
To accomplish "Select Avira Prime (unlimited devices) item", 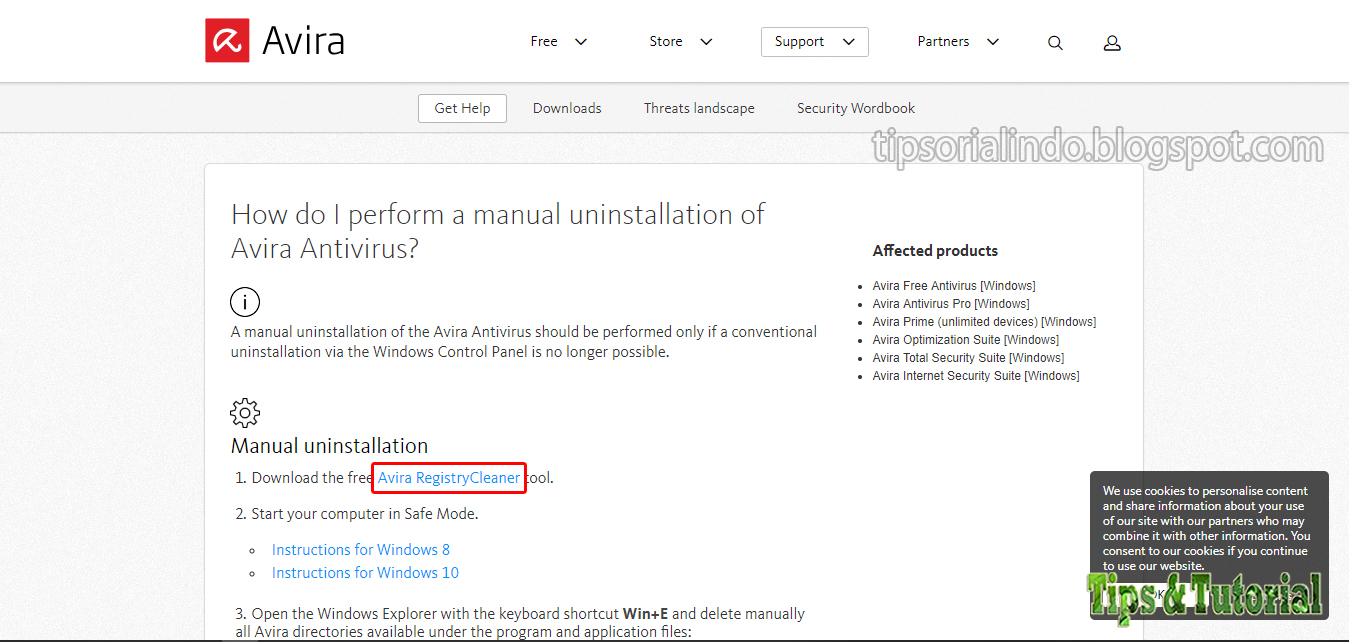I will (984, 322).
